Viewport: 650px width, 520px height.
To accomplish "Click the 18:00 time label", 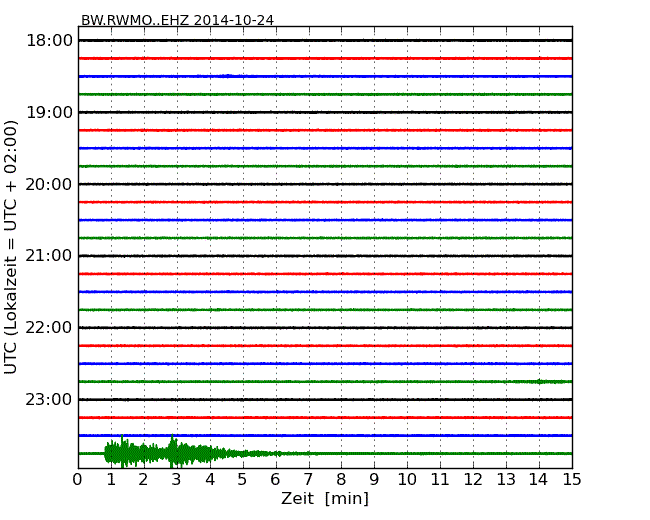I will 49,41.
